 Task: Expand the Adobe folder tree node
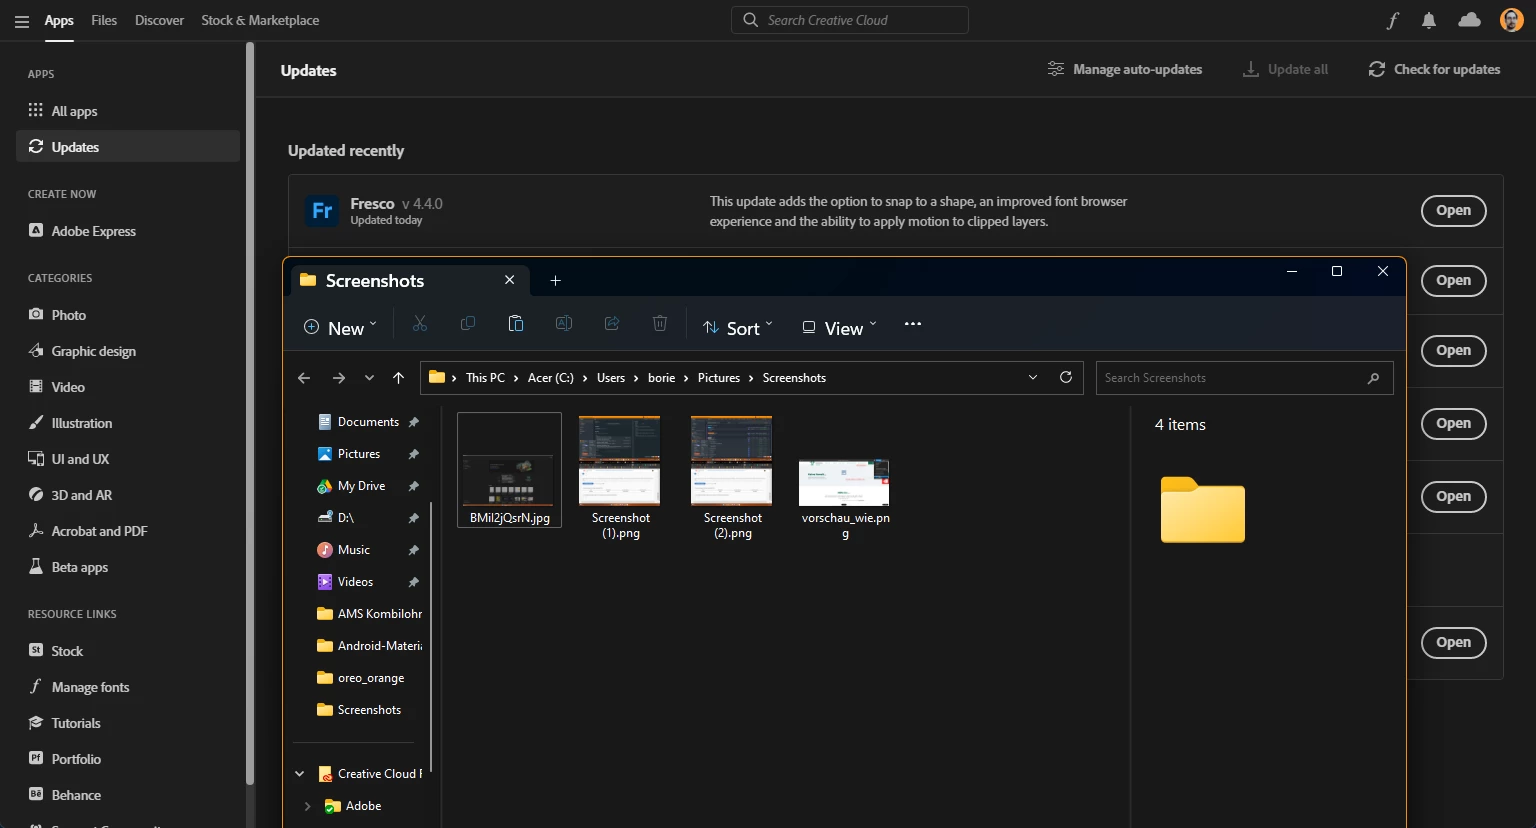[x=307, y=806]
